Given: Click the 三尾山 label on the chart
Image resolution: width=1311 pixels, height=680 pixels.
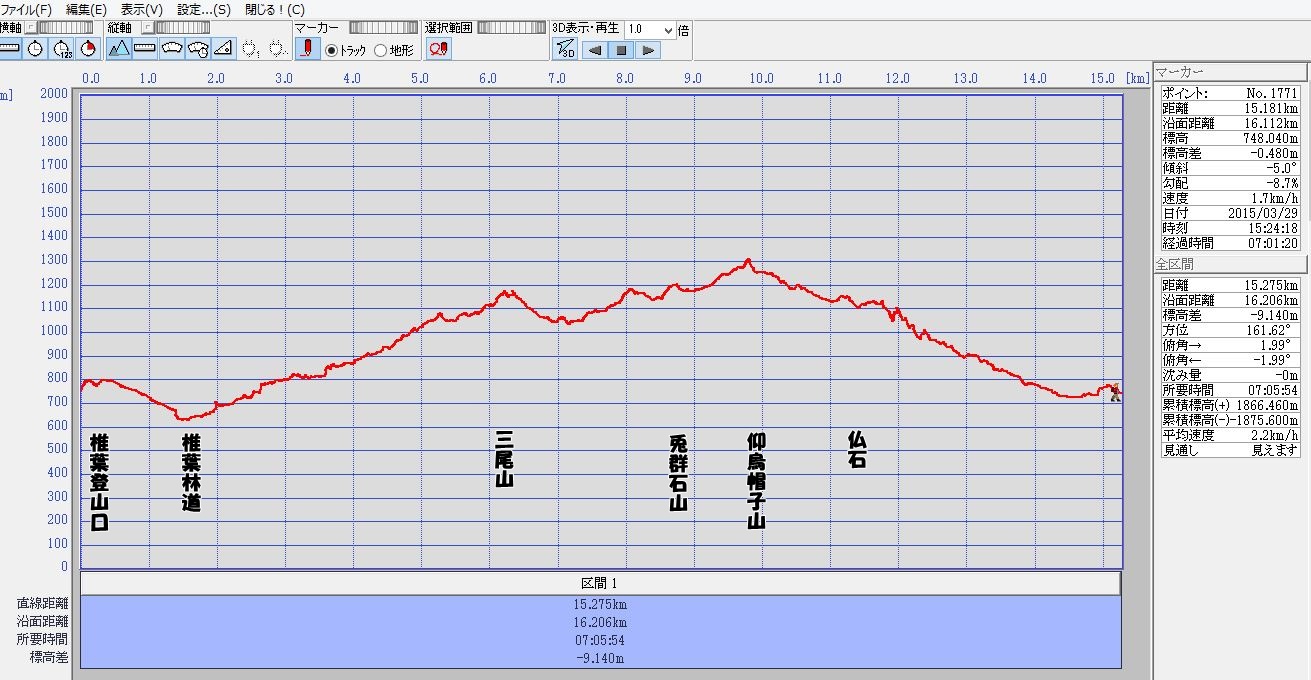Looking at the screenshot, I should [x=504, y=460].
